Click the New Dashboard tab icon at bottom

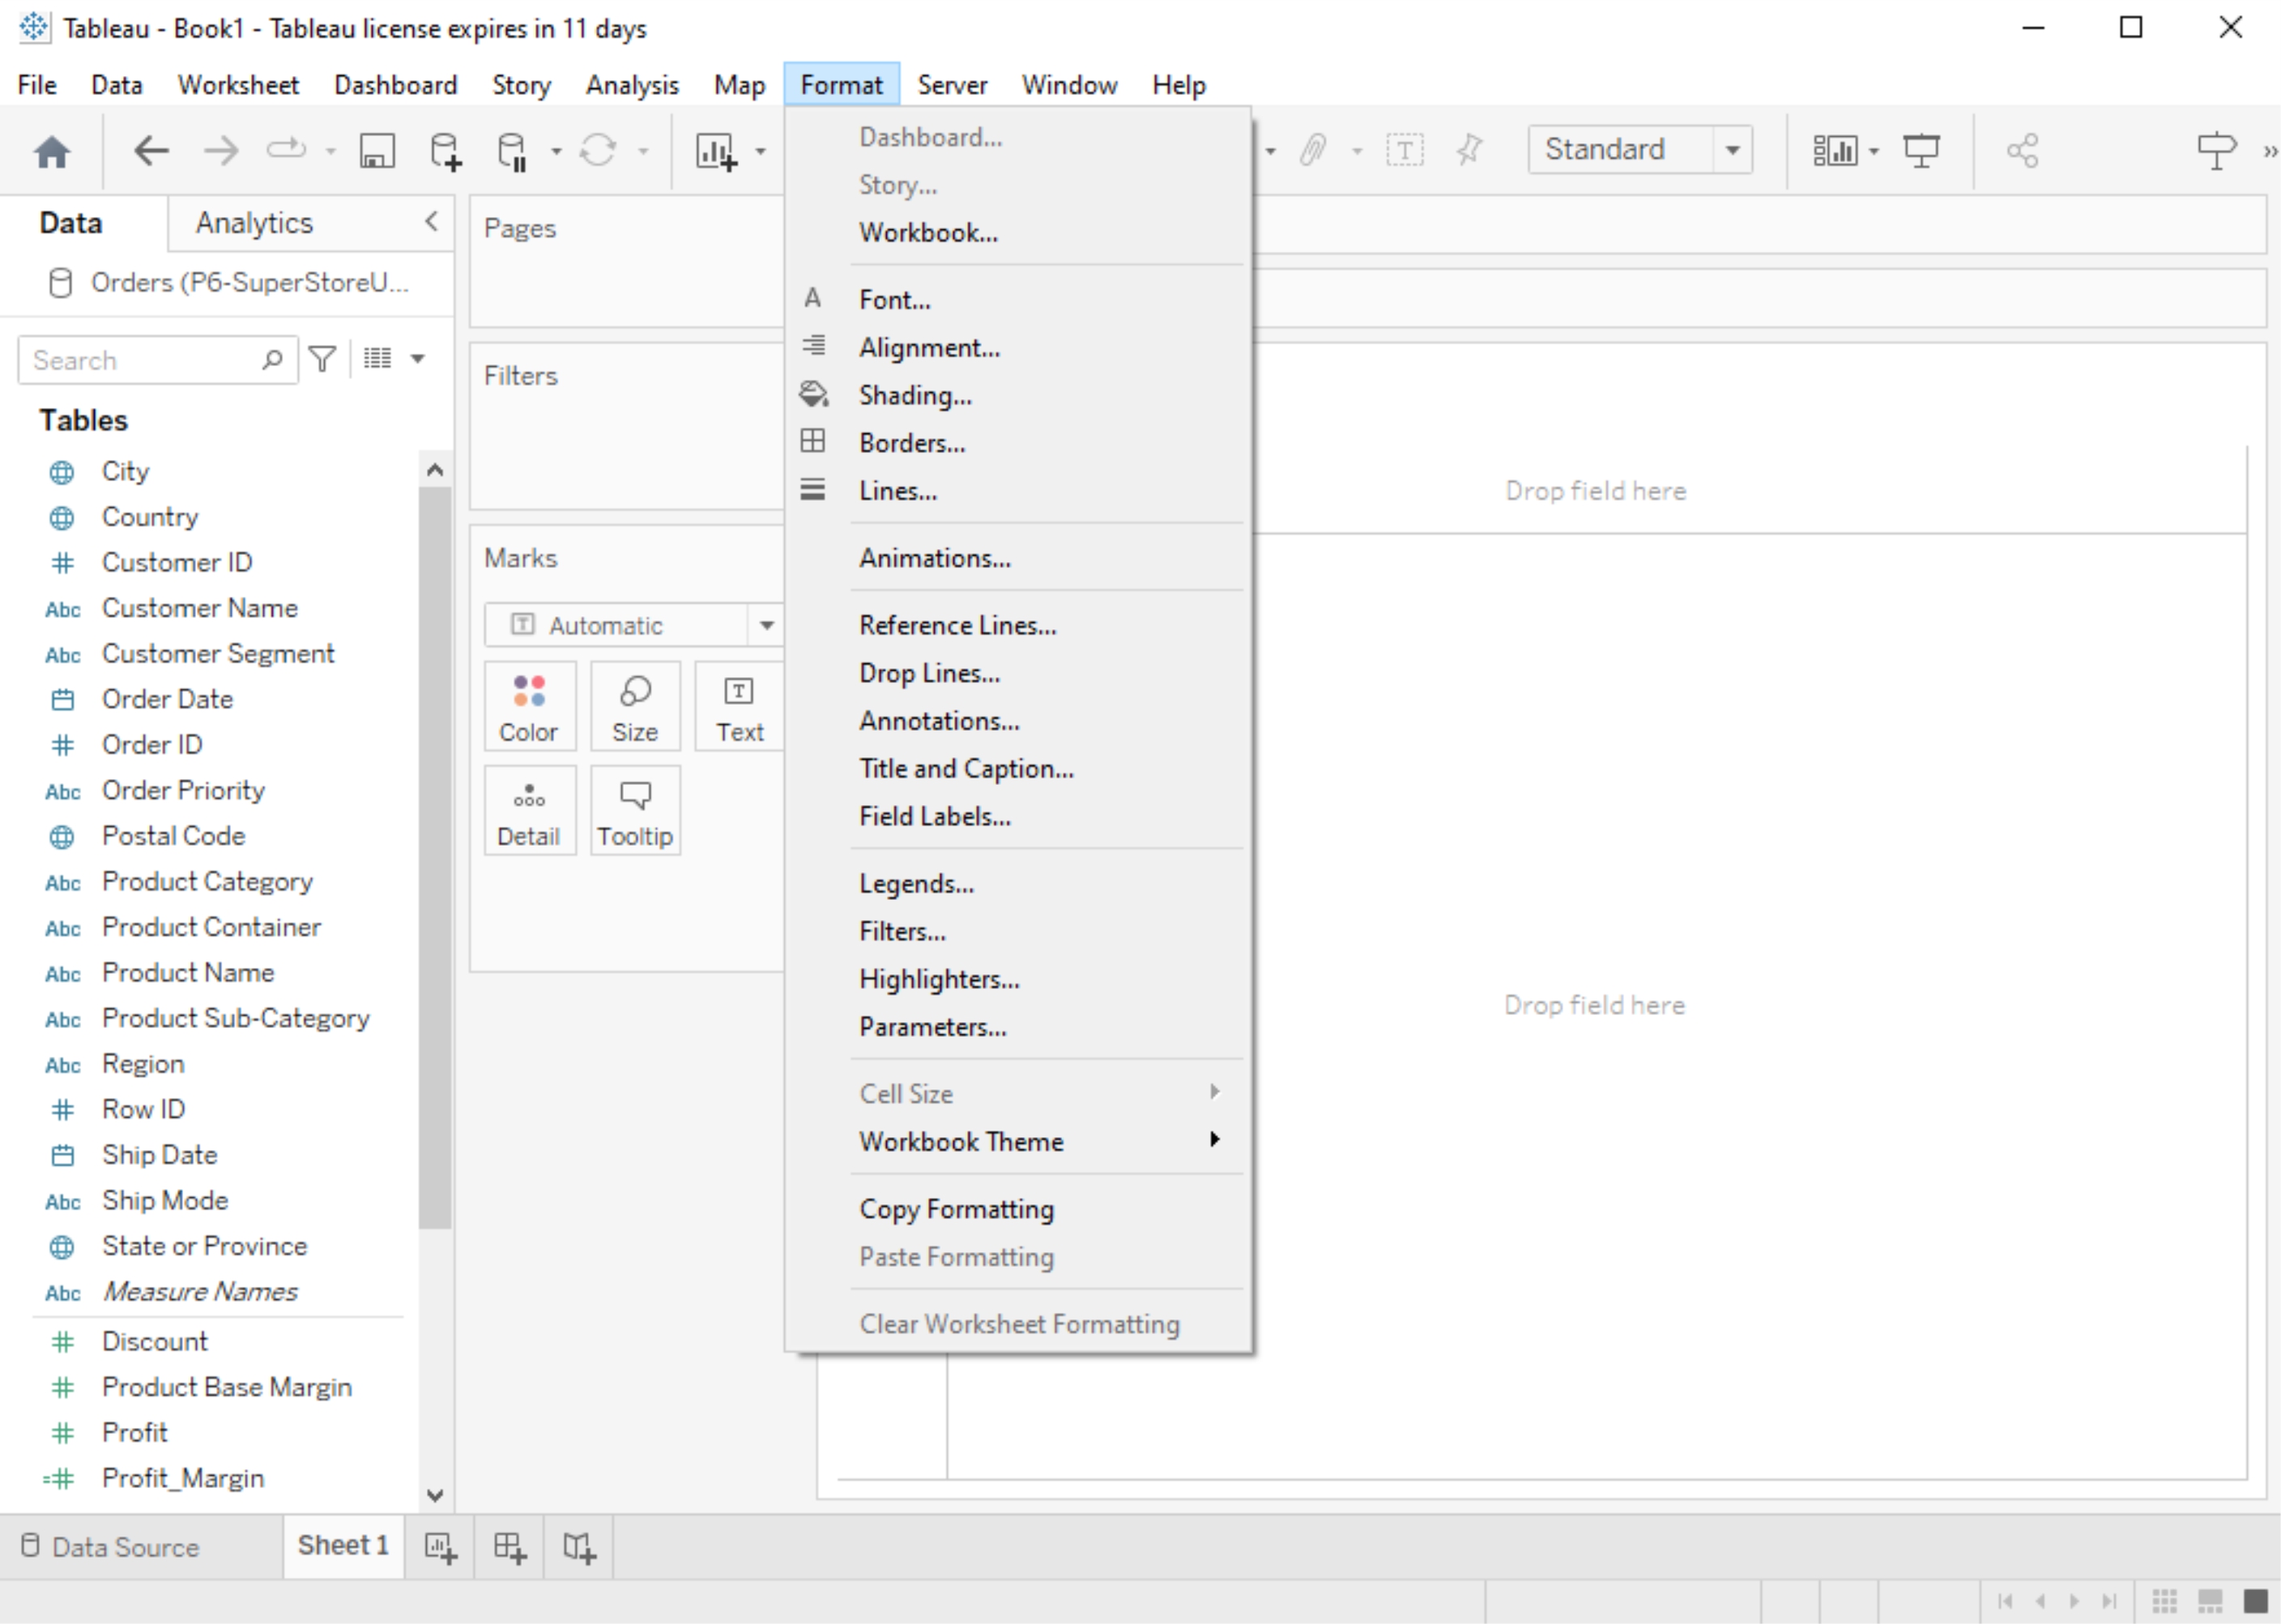click(510, 1548)
